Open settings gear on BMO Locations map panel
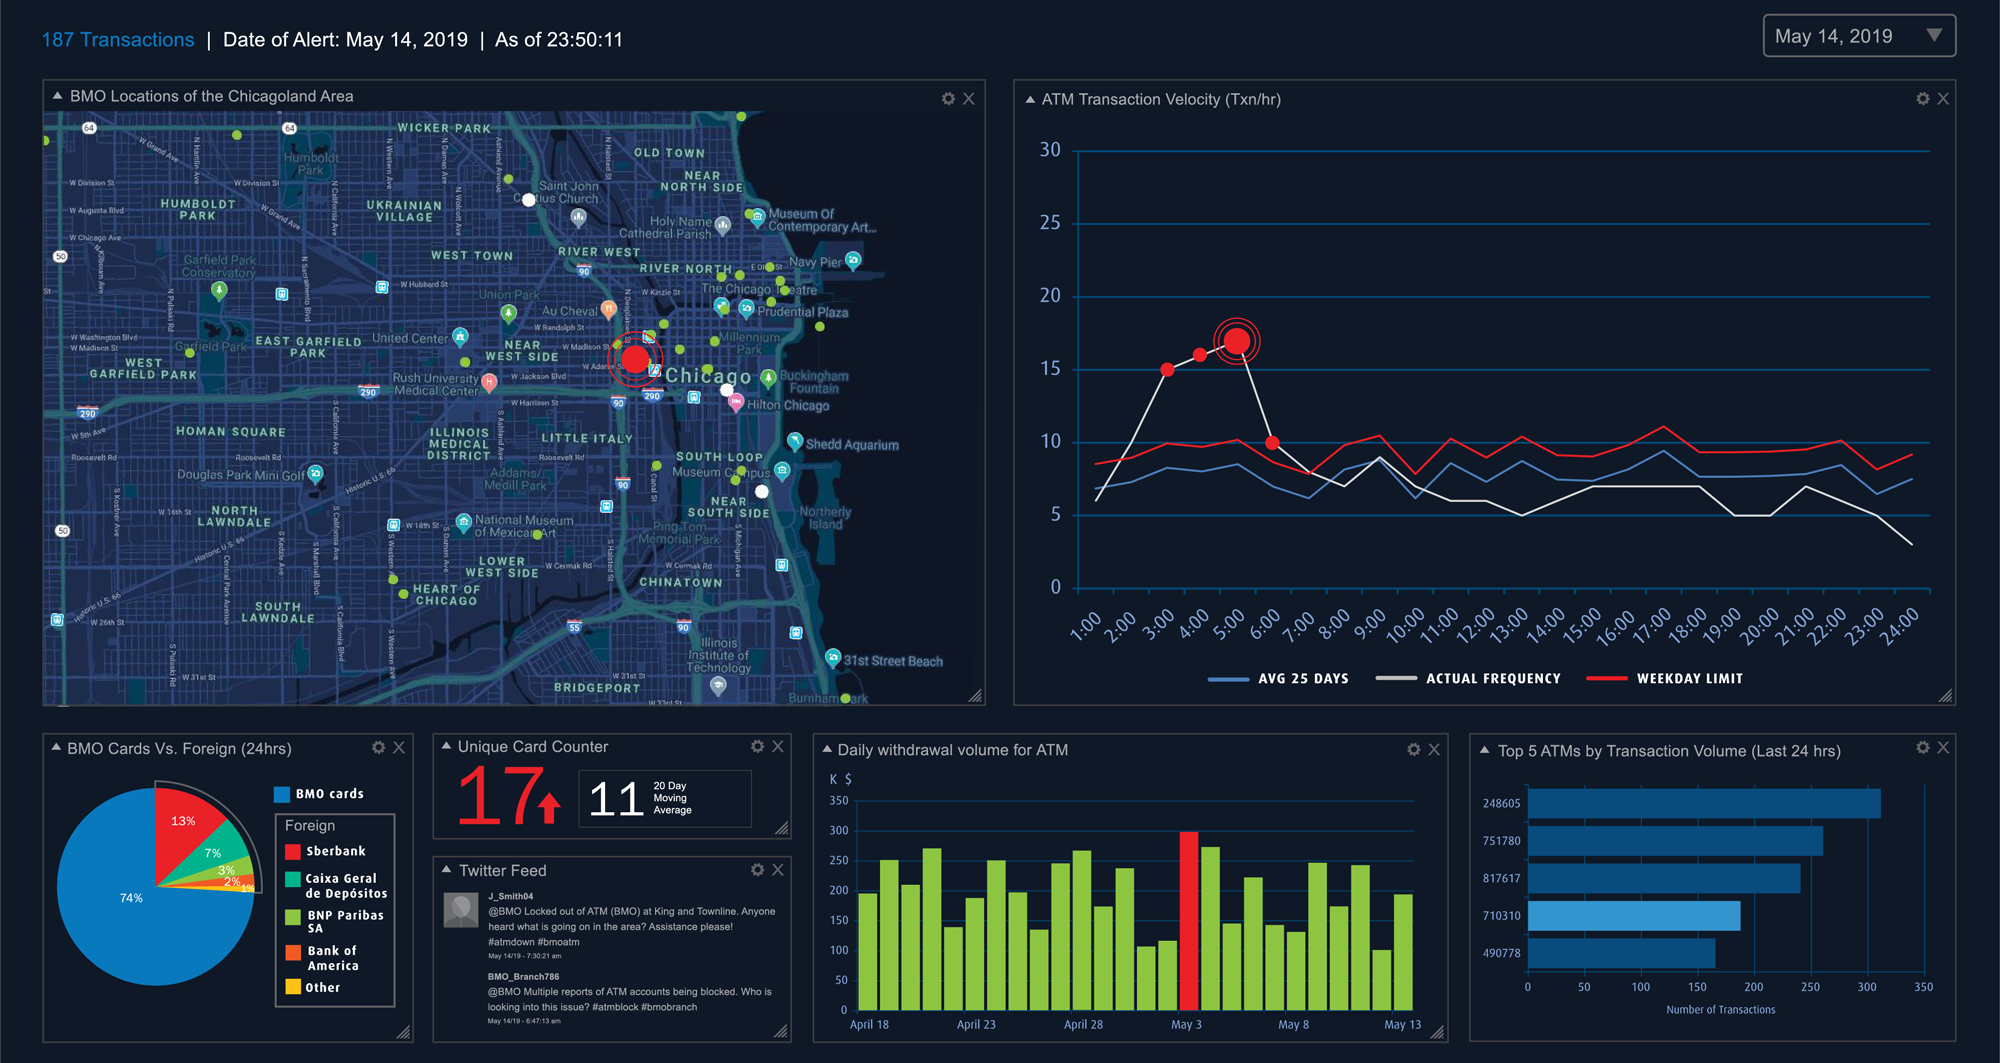The height and width of the screenshot is (1063, 2000). pos(948,99)
